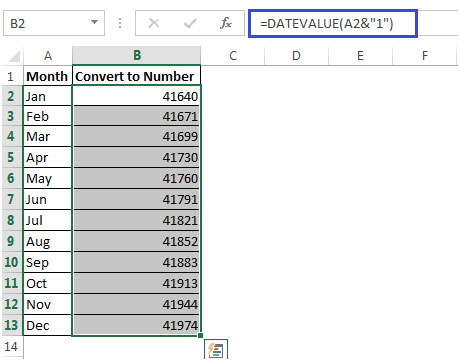Click the cell with value 41974

point(136,325)
